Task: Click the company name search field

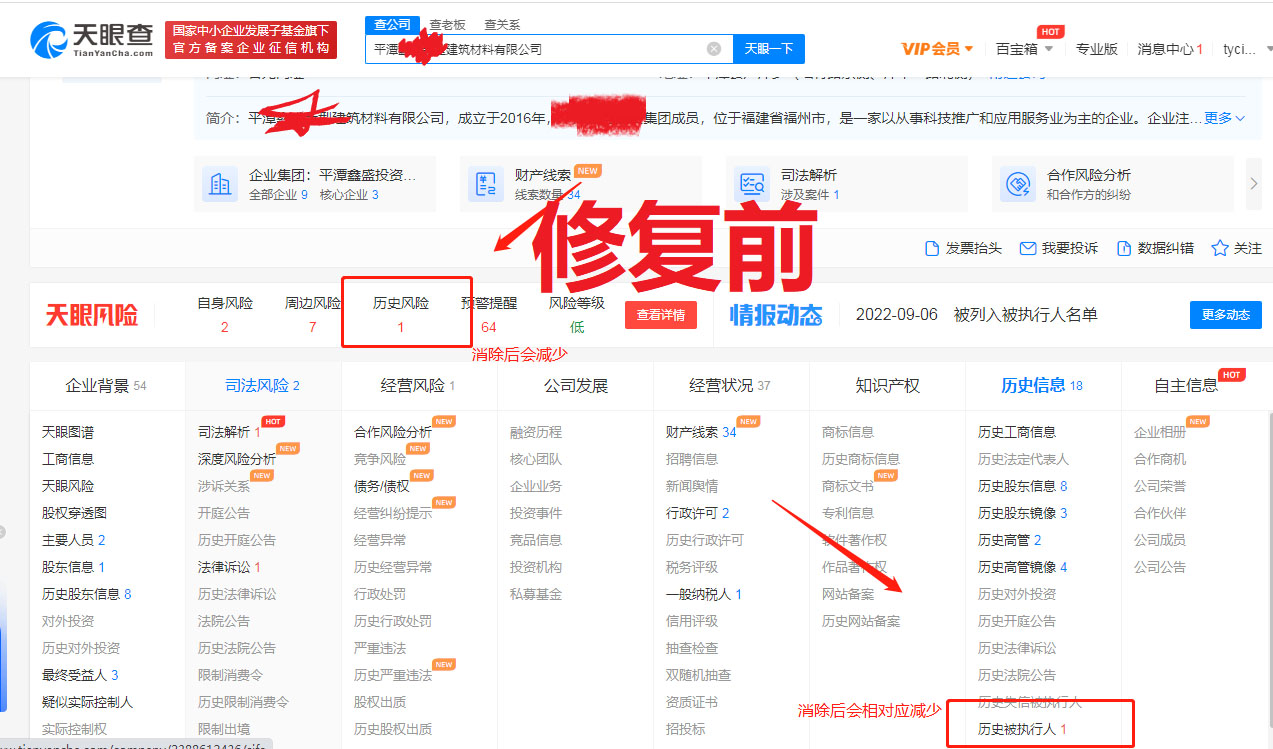Action: pyautogui.click(x=535, y=49)
